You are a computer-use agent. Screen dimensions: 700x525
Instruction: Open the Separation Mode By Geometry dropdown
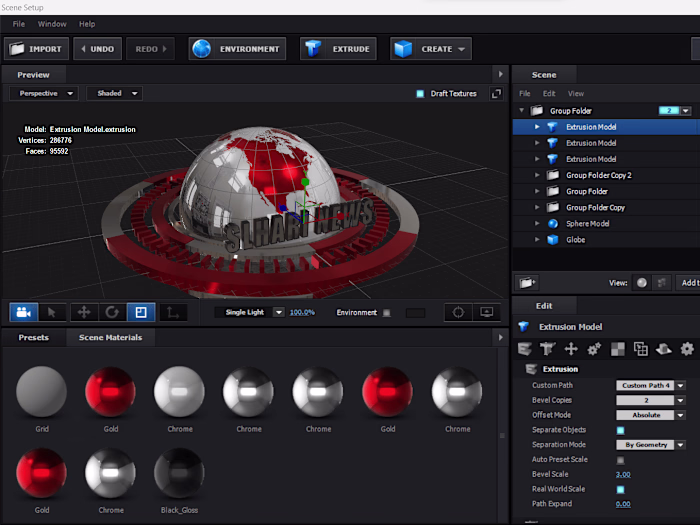(x=650, y=445)
